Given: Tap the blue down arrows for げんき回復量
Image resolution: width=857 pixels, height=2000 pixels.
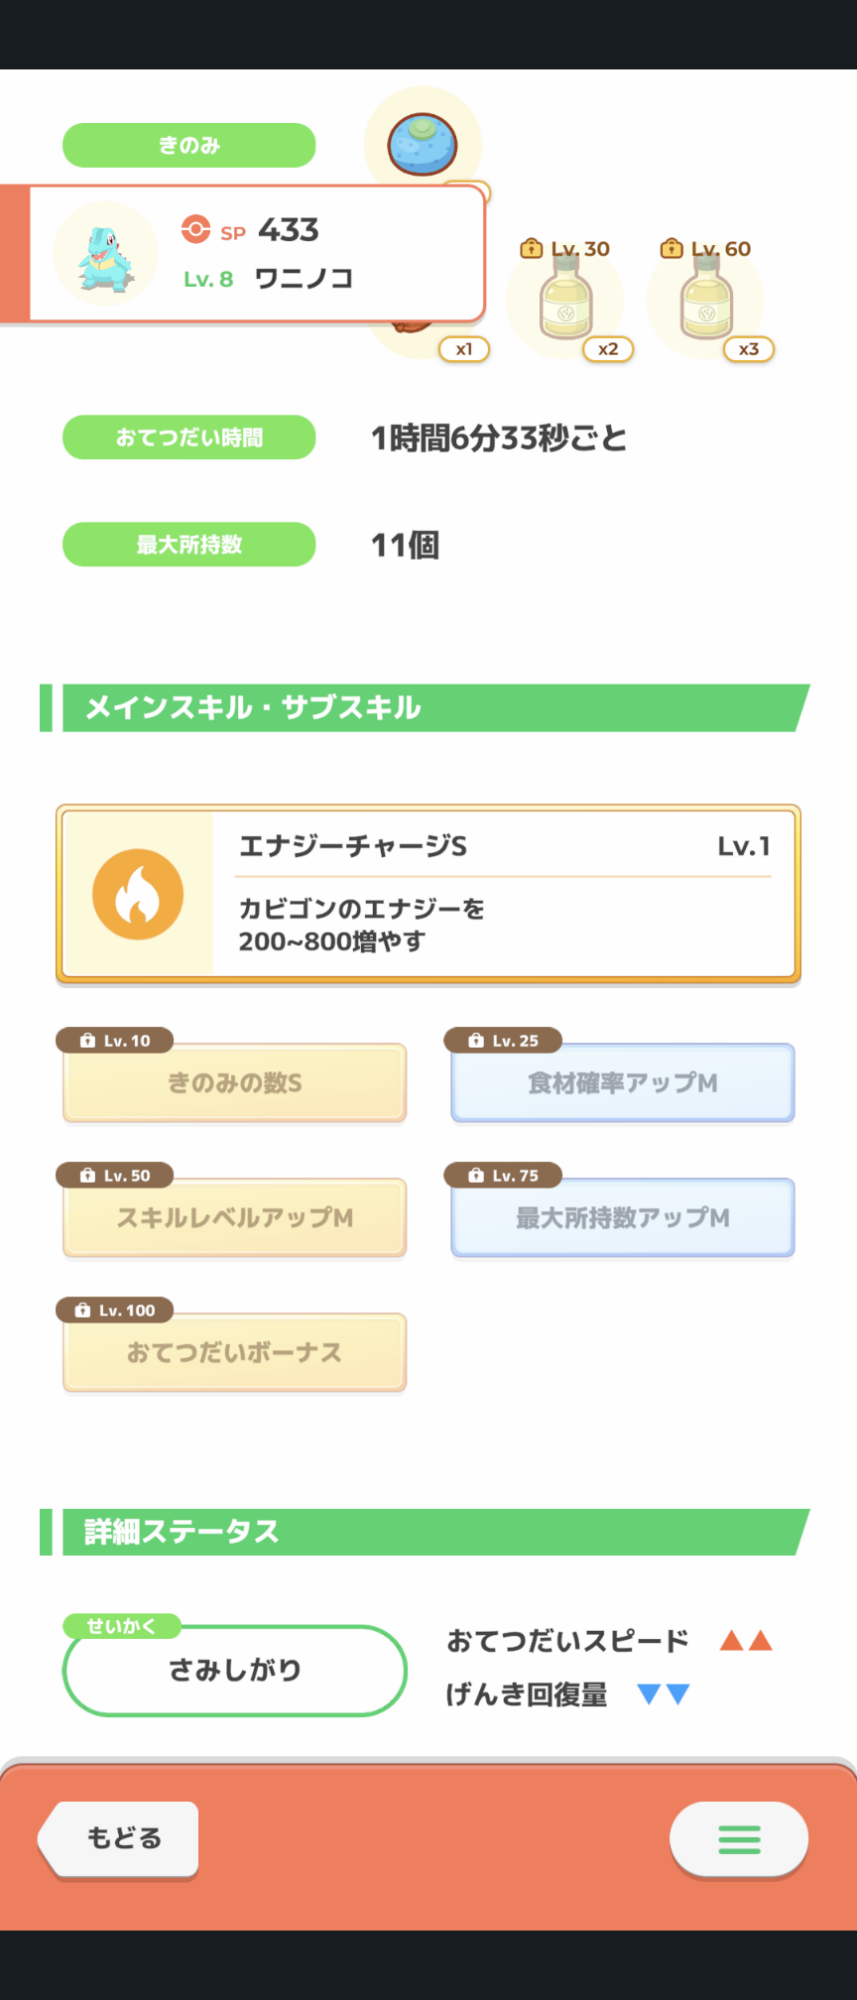Looking at the screenshot, I should click(x=664, y=1694).
